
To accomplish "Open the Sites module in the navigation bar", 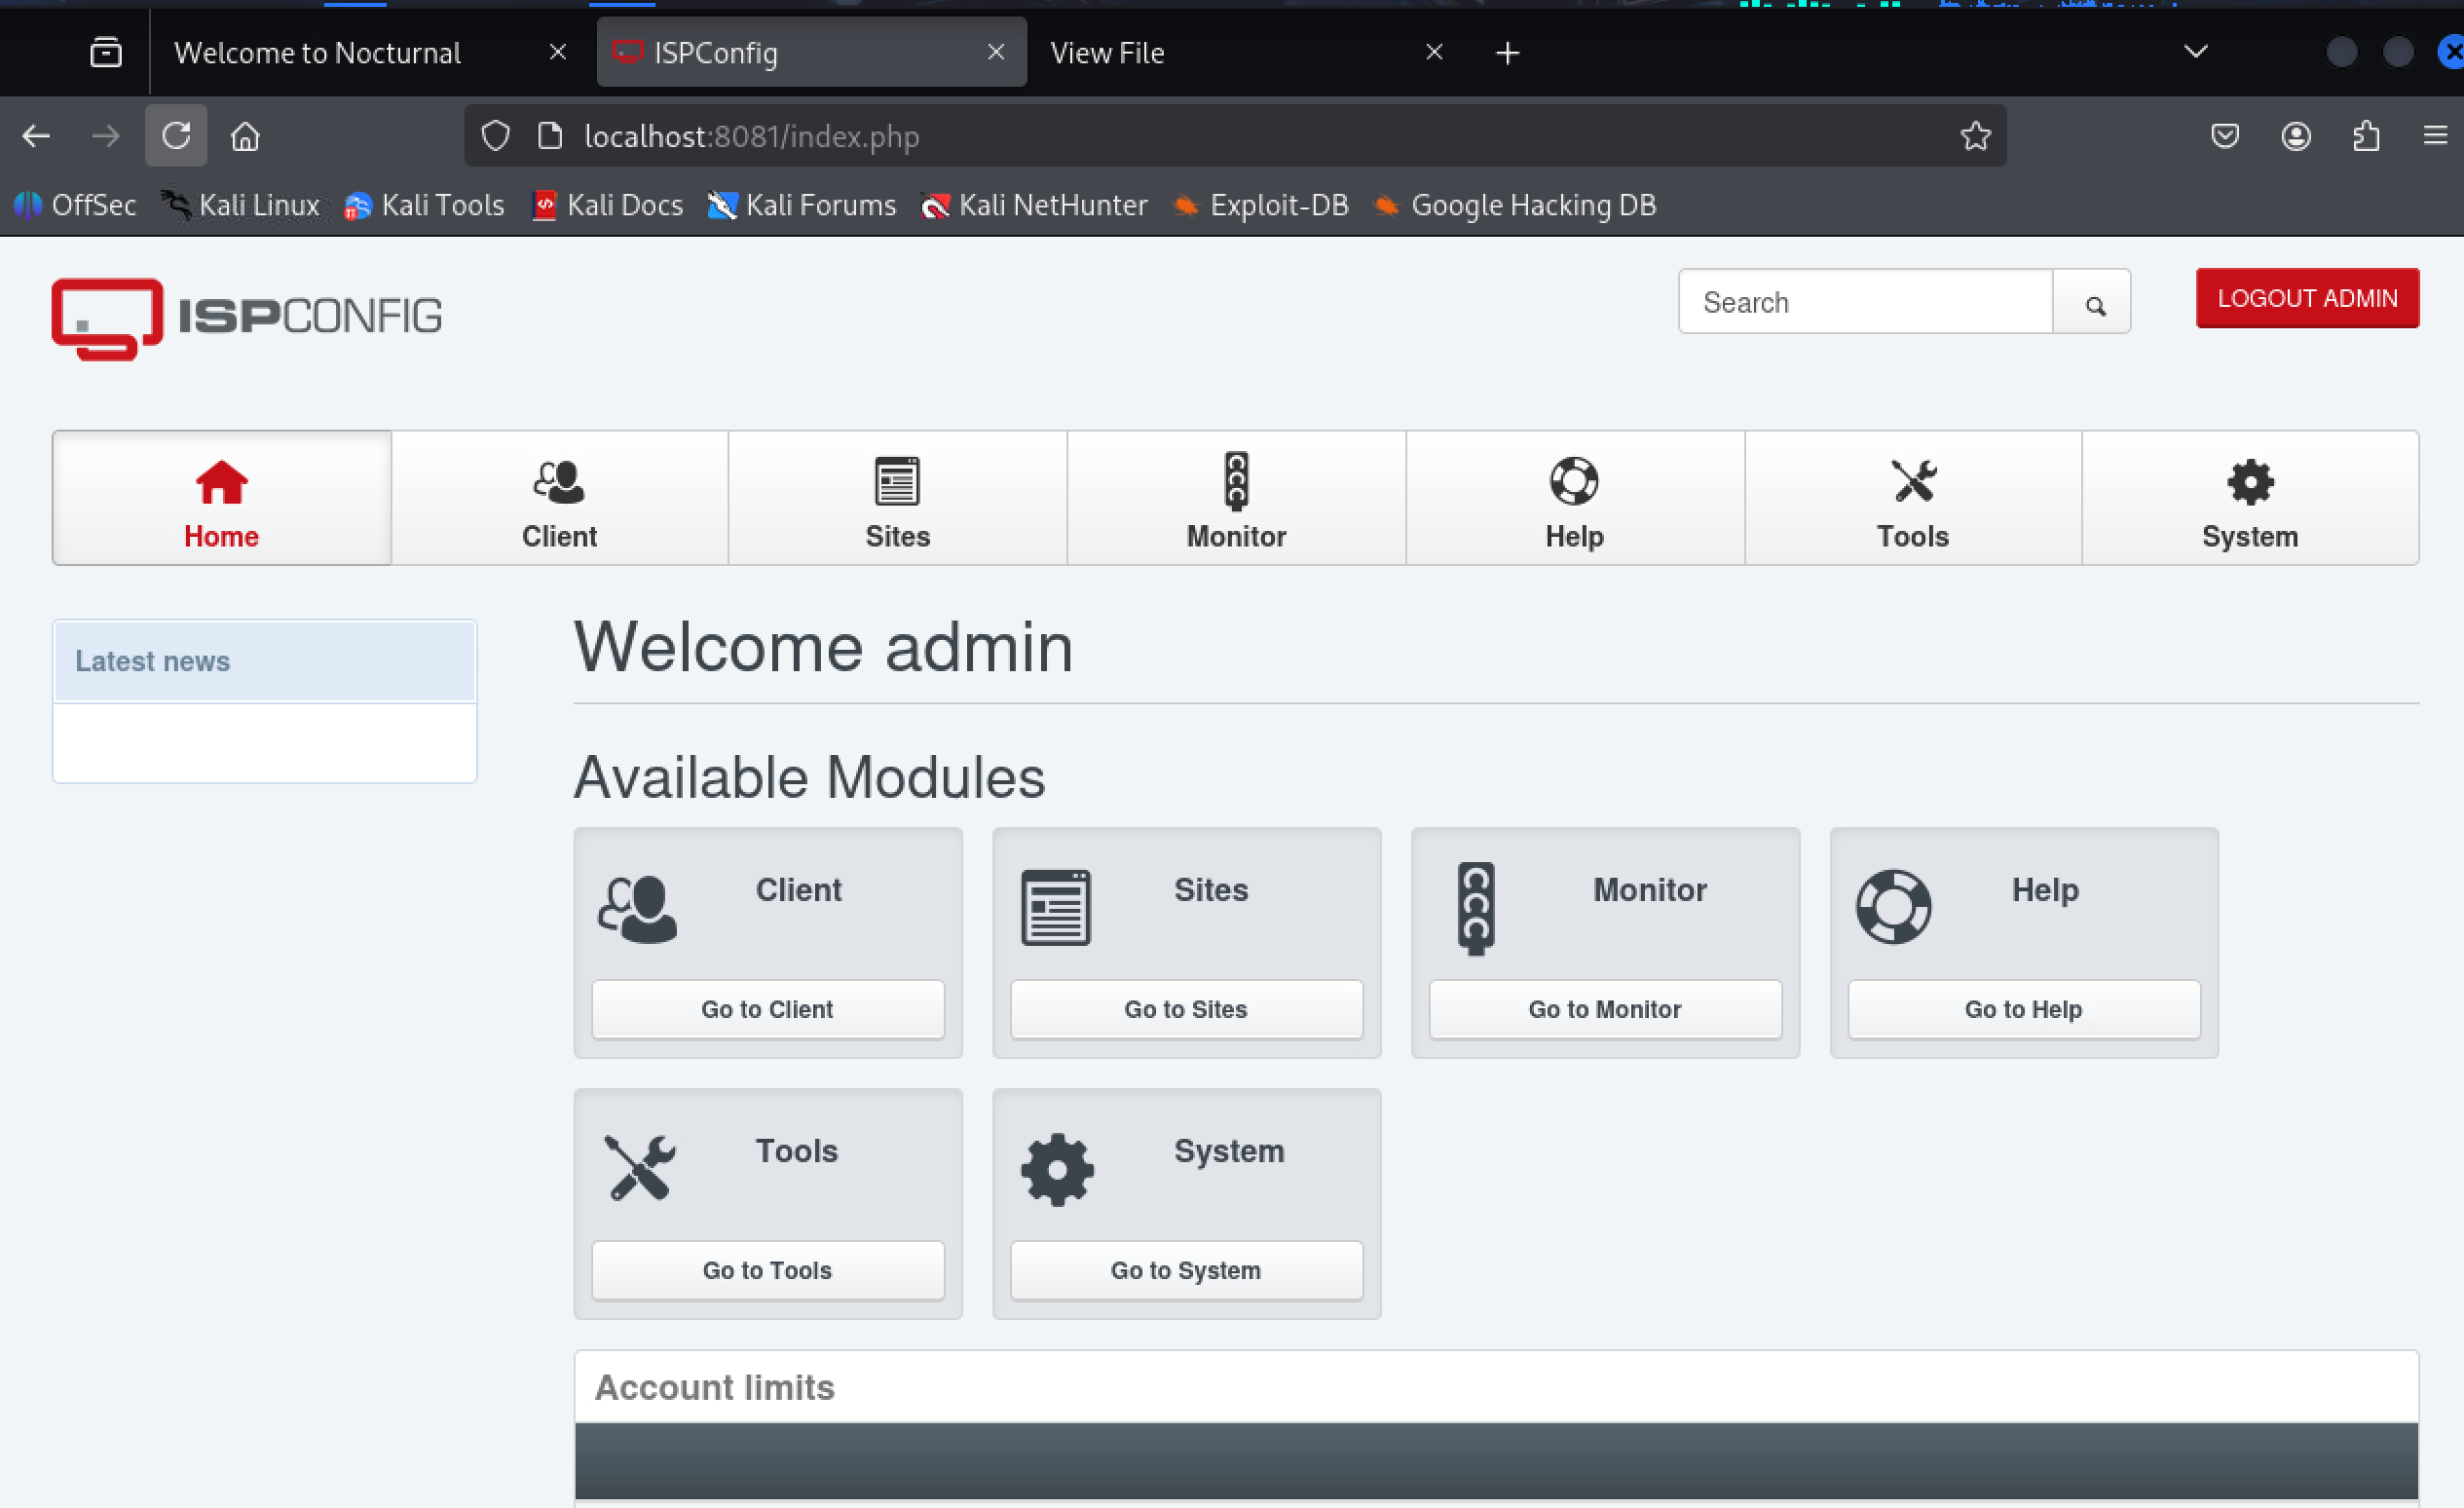I will tap(897, 498).
